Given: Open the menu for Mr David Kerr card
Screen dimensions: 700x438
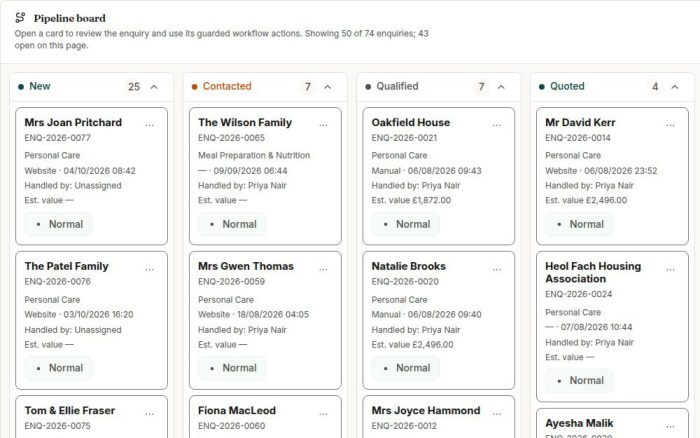Looking at the screenshot, I should pyautogui.click(x=671, y=125).
